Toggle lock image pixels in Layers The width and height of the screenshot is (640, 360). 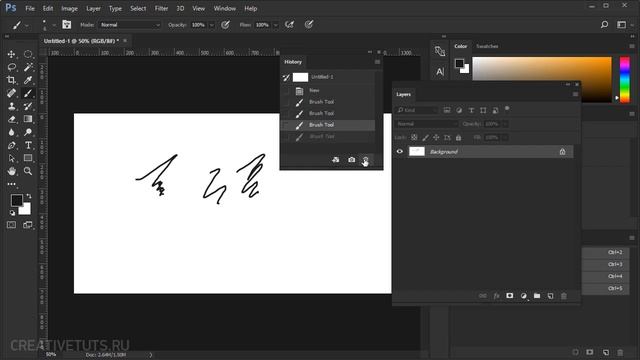[425, 138]
